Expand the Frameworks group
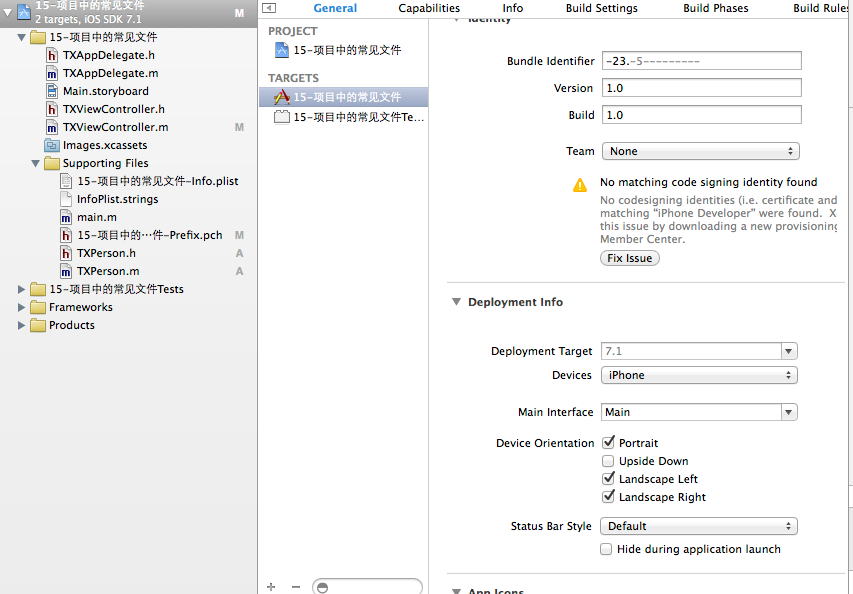Screen dimensions: 853x594 tap(21, 307)
